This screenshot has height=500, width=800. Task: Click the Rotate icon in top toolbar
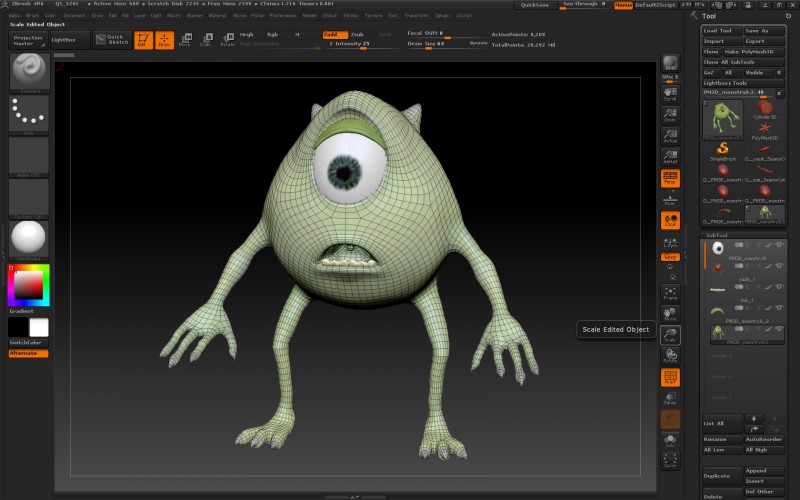(227, 40)
